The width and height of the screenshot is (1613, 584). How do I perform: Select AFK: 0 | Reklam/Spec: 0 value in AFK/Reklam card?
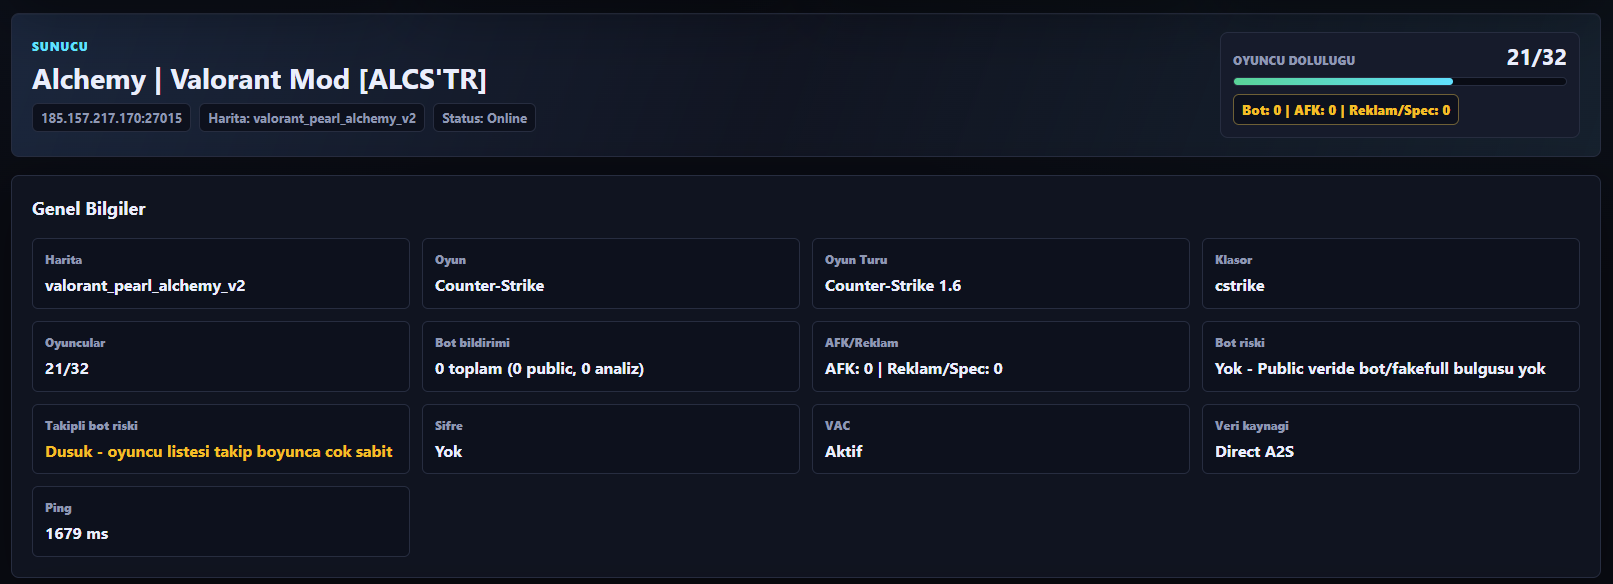[x=914, y=368]
